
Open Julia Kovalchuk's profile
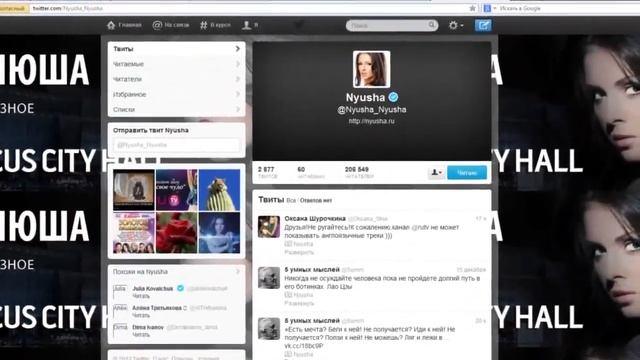[153, 289]
